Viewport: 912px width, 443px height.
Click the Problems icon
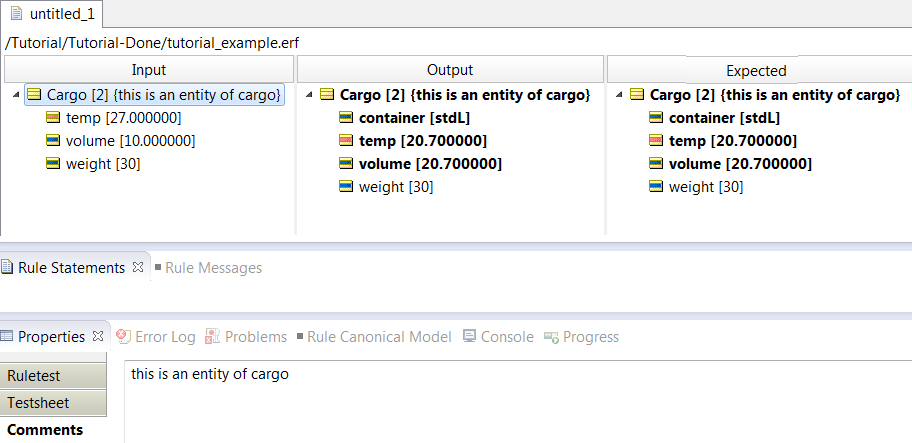point(212,337)
